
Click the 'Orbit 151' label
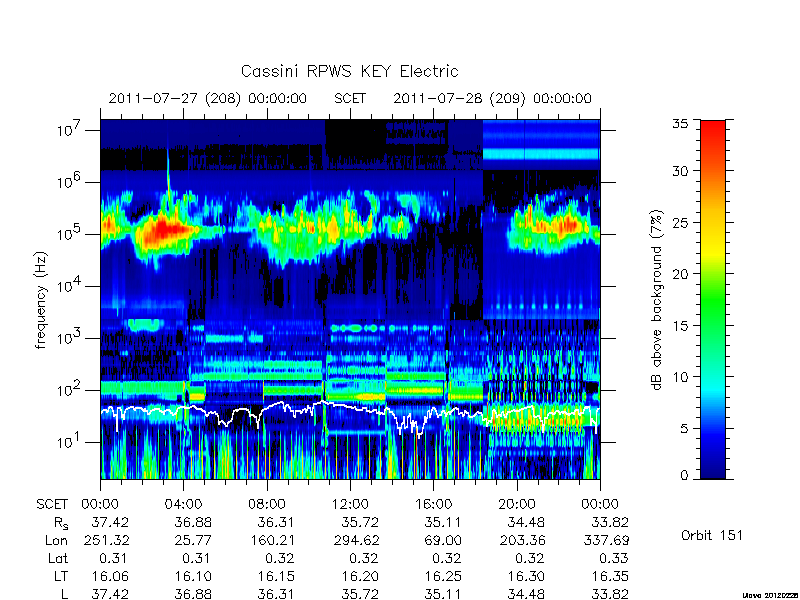click(x=712, y=535)
